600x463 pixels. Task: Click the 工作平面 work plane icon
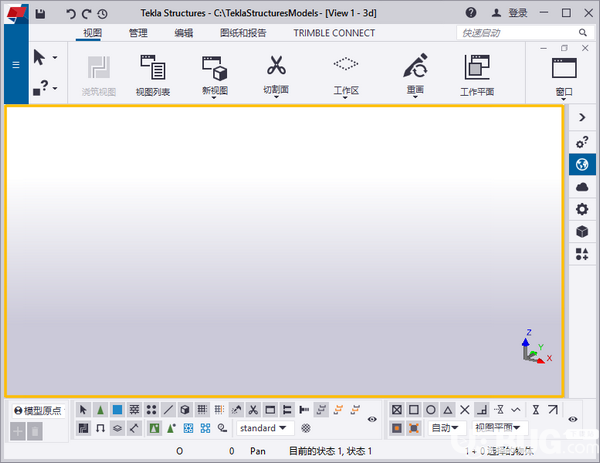click(x=477, y=67)
